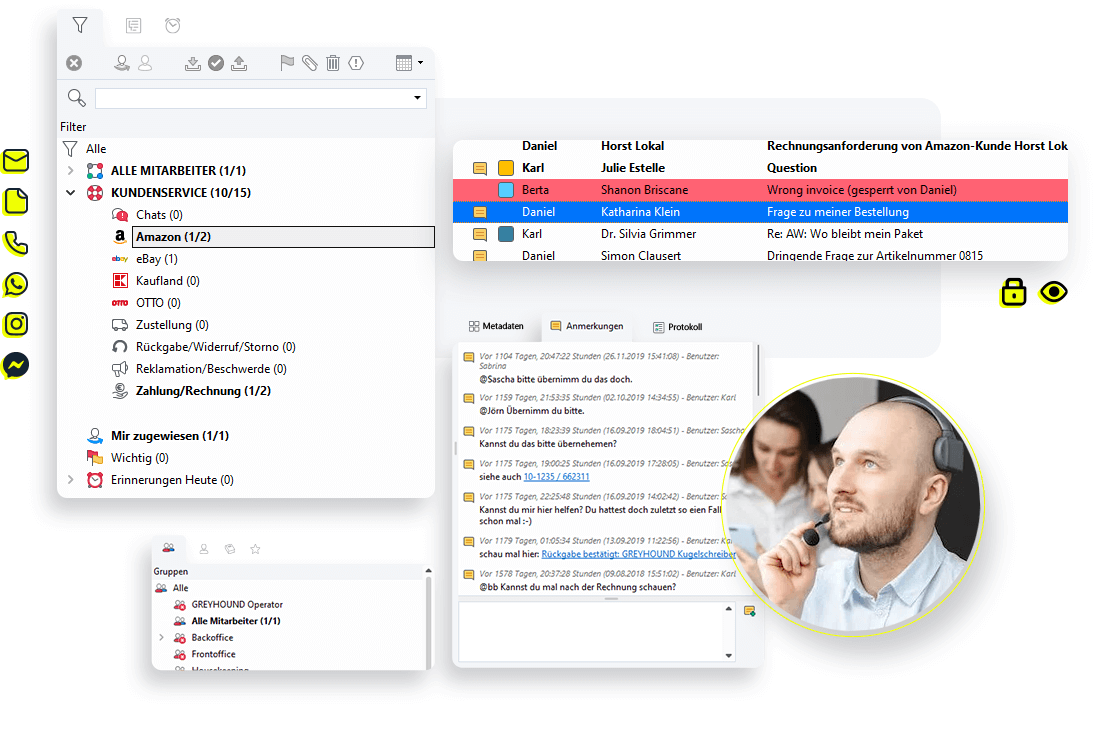Click the yellow phone icon
1100x730 pixels.
pyautogui.click(x=16, y=243)
